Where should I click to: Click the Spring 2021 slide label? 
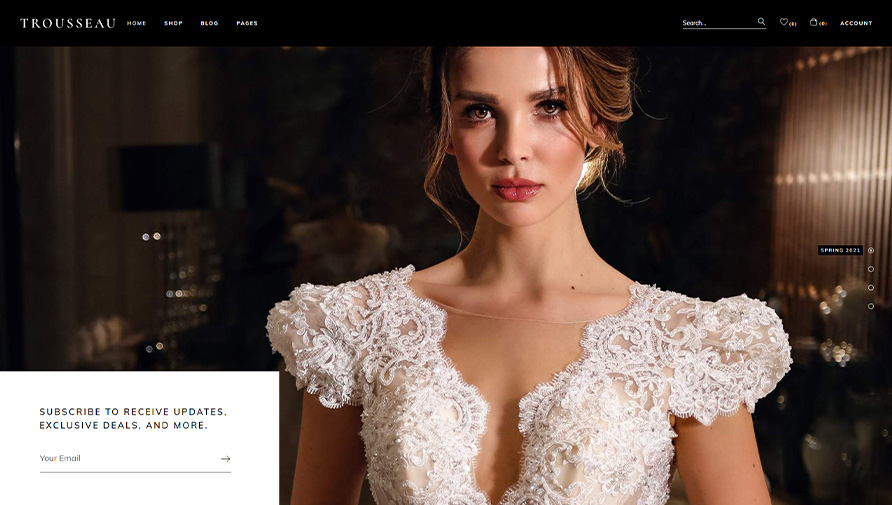pos(840,250)
